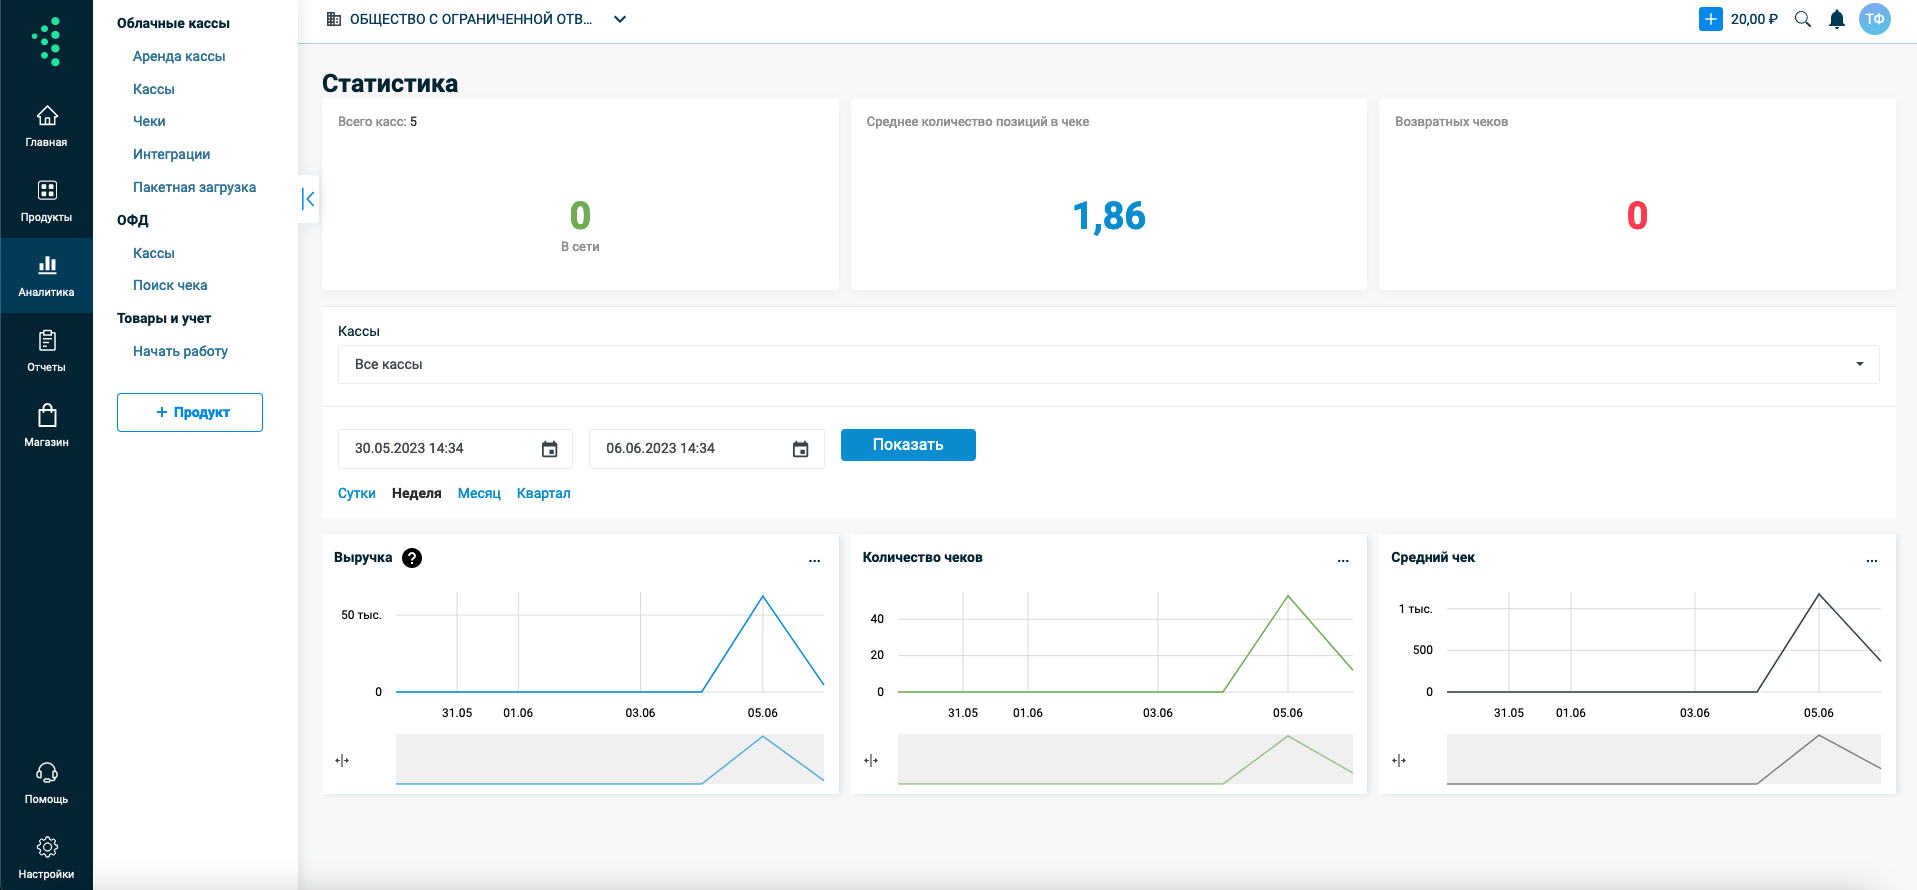
Task: Open calendar picker for start date 30.05.2023
Action: coord(549,449)
